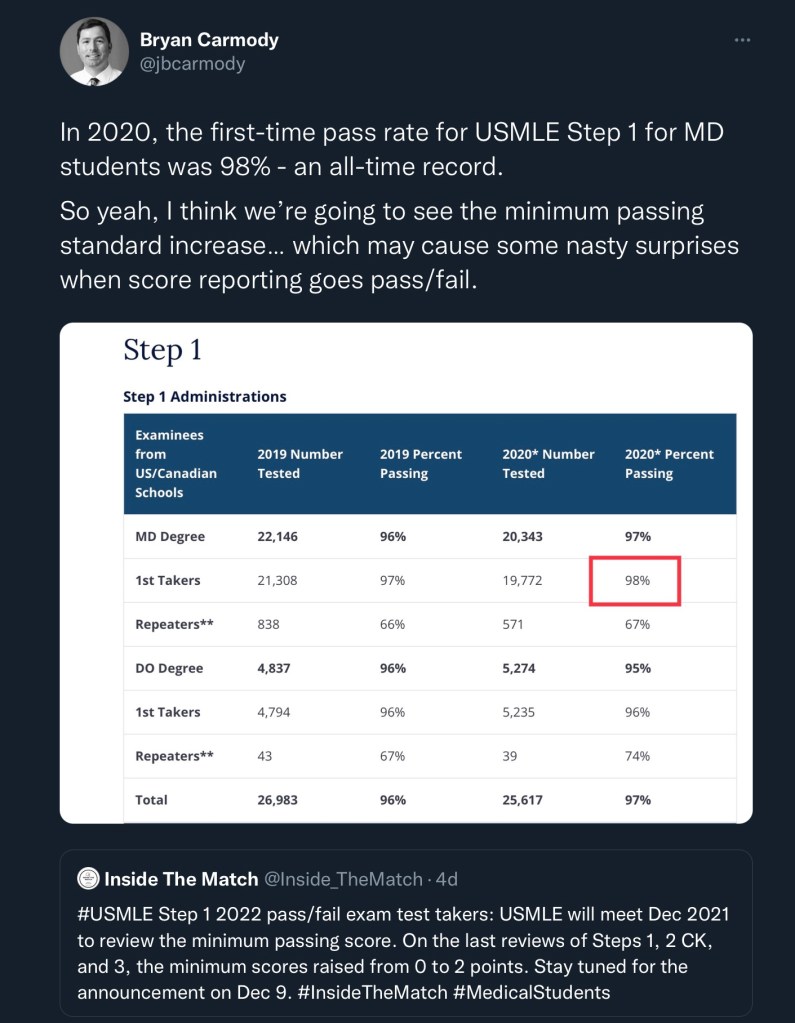Click the "Step 1 Administrations" table title
Screen dimensions: 795x1023
[204, 397]
